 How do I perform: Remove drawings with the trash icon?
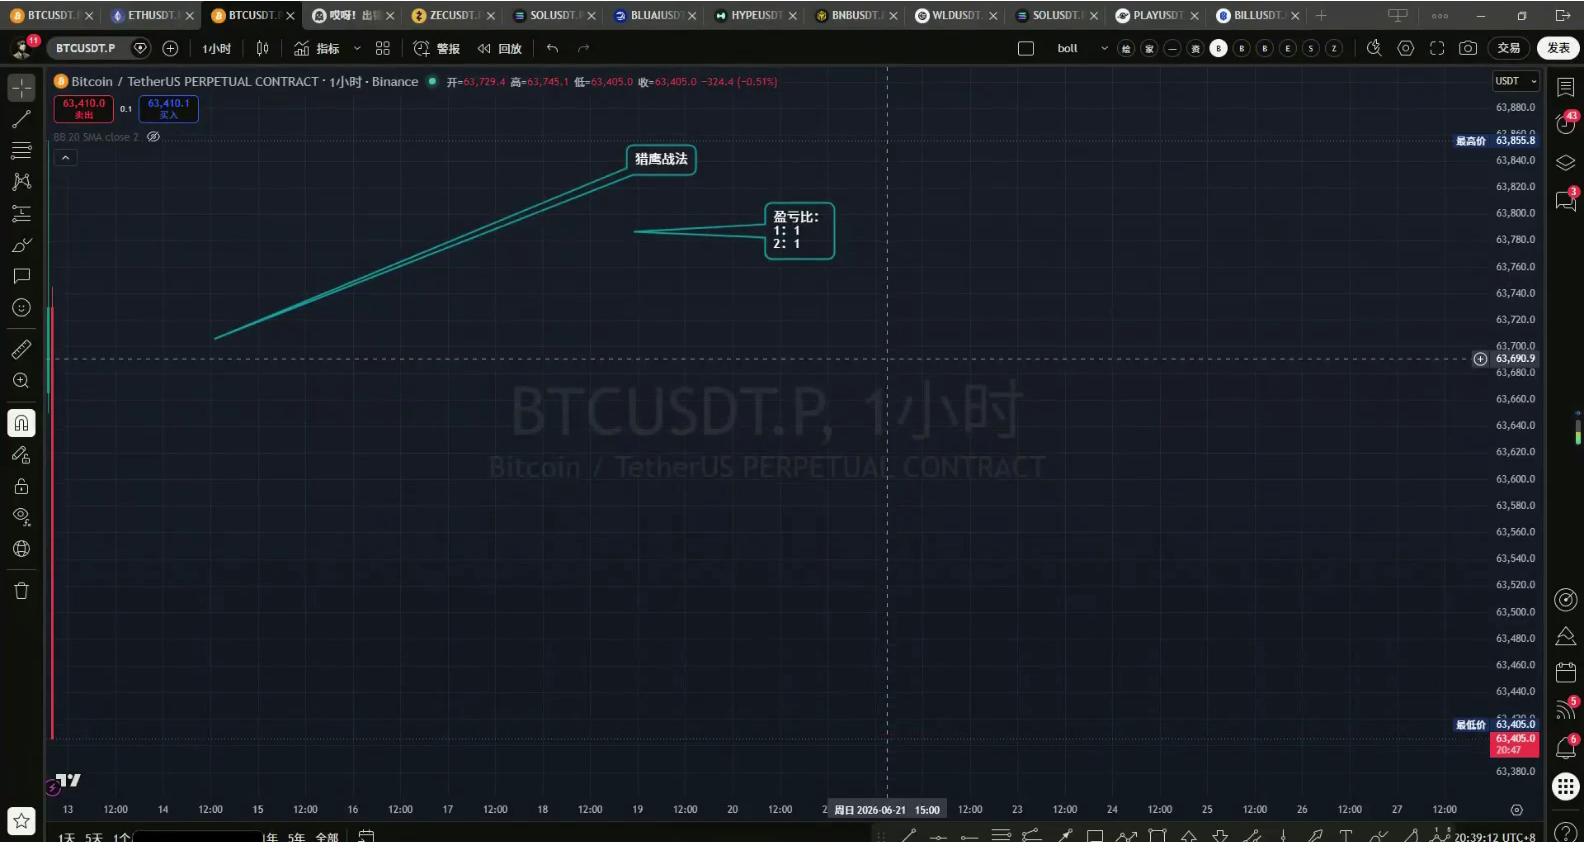point(21,591)
